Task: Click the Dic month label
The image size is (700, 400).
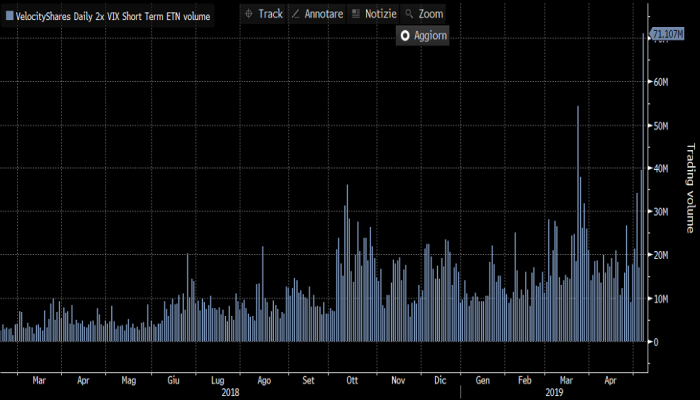Action: [x=440, y=380]
